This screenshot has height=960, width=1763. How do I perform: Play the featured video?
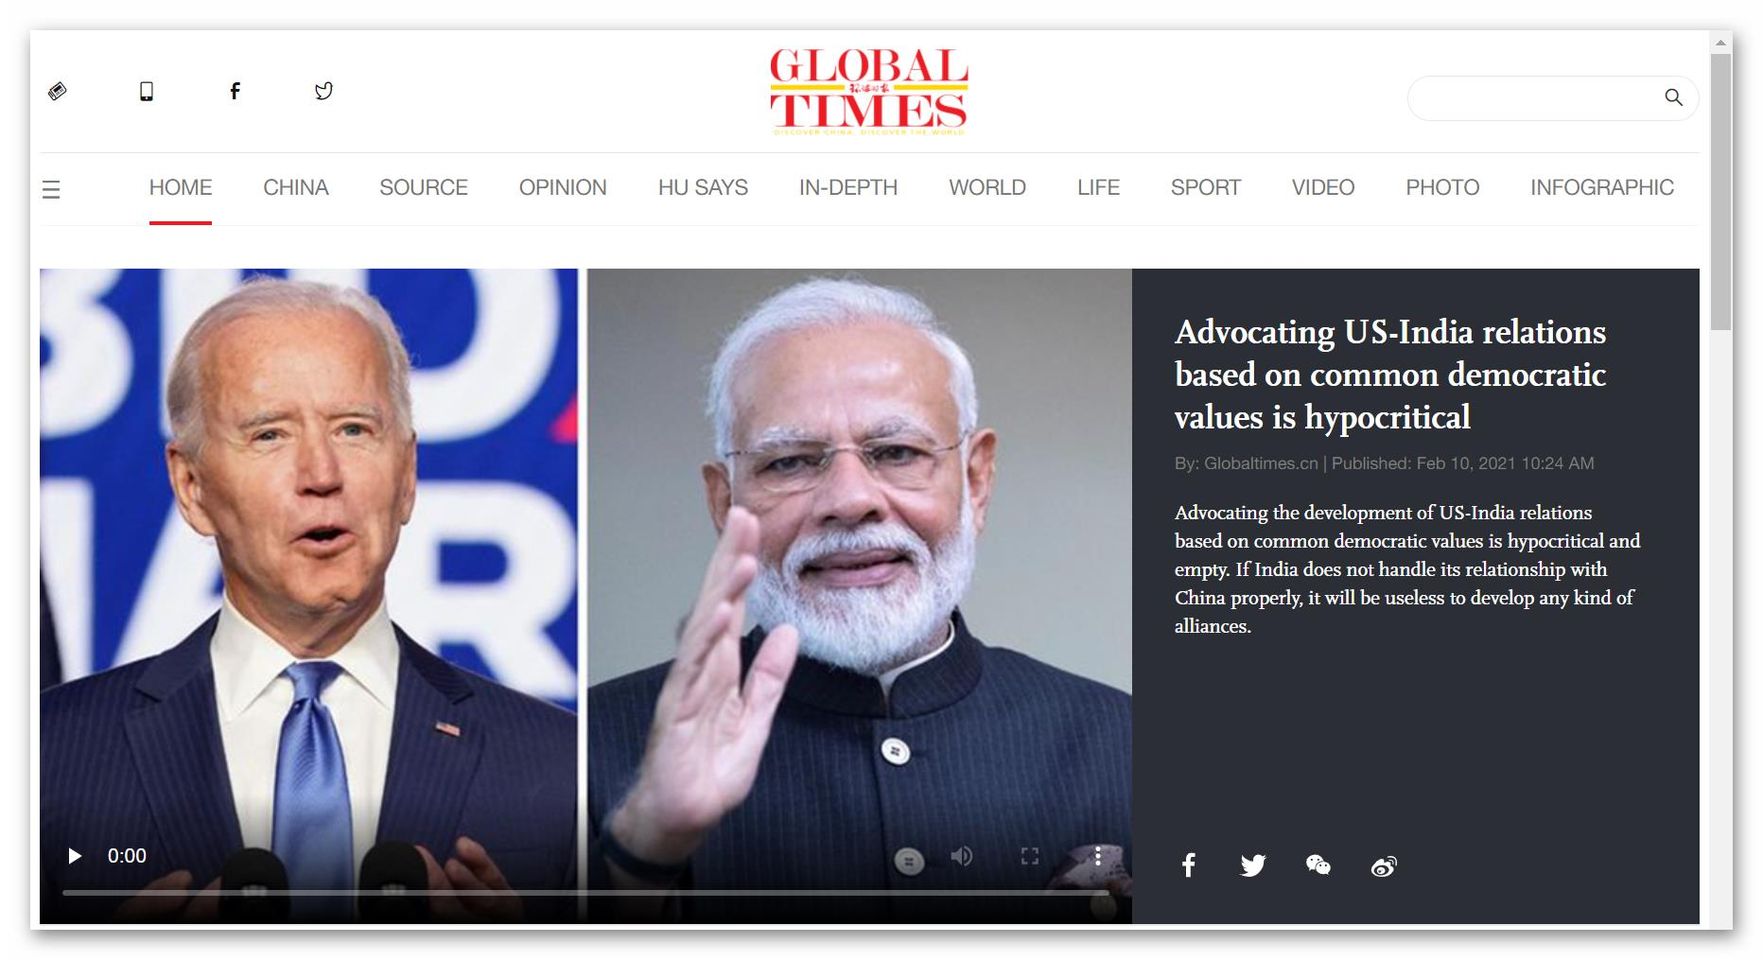(x=74, y=856)
